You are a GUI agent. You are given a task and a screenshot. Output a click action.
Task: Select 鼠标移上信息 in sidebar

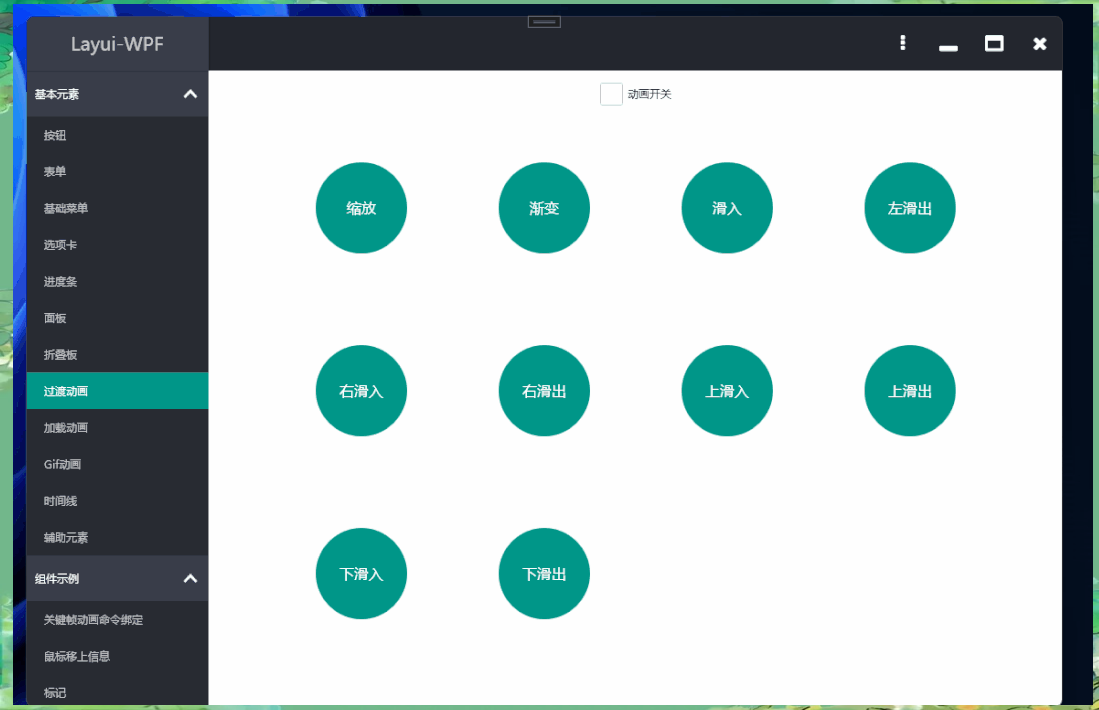coord(118,656)
